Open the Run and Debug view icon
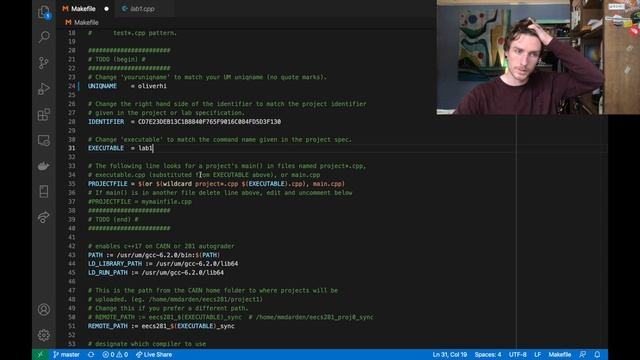Screen dimensions: 640x360 click(44, 89)
